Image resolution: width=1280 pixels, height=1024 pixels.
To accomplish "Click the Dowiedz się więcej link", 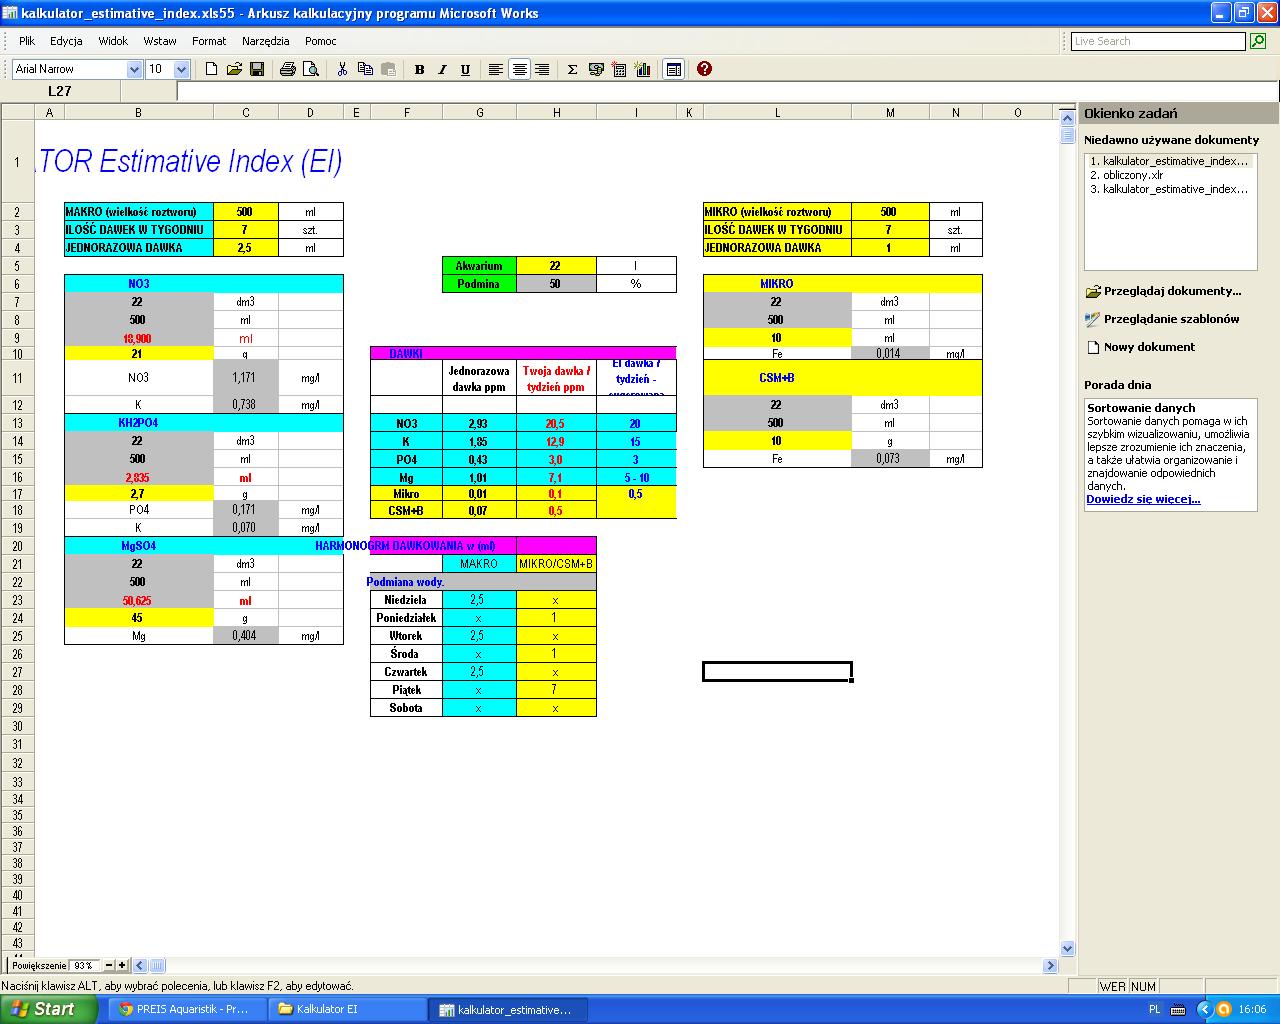I will [1143, 499].
